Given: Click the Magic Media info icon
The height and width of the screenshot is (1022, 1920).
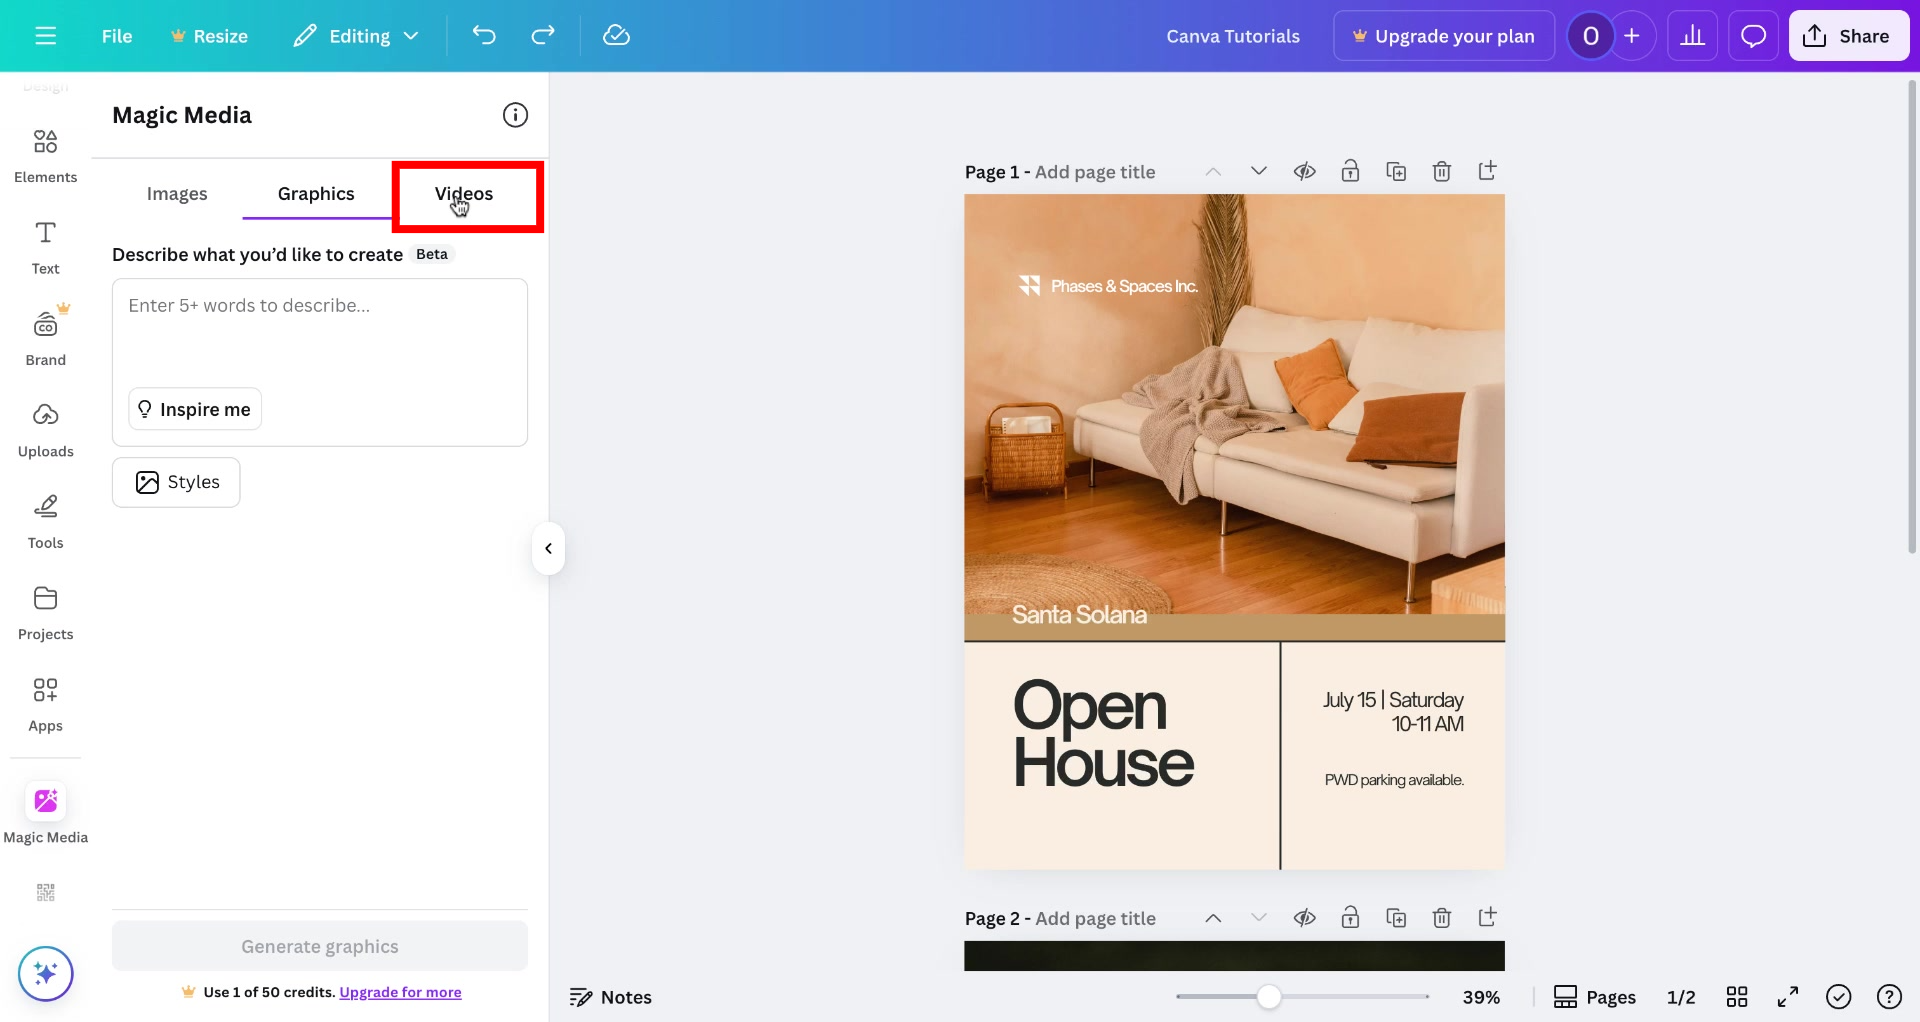Looking at the screenshot, I should point(515,114).
